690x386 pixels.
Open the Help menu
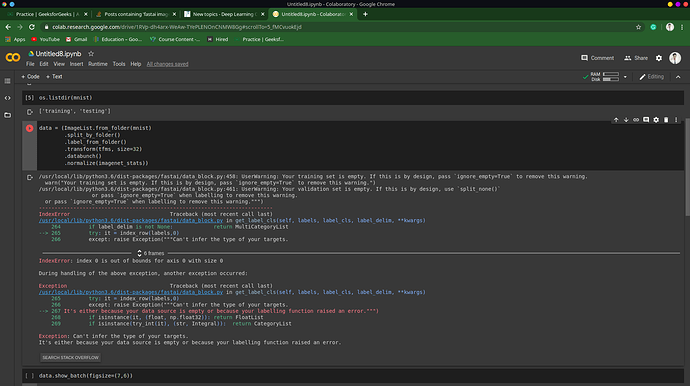(136, 64)
